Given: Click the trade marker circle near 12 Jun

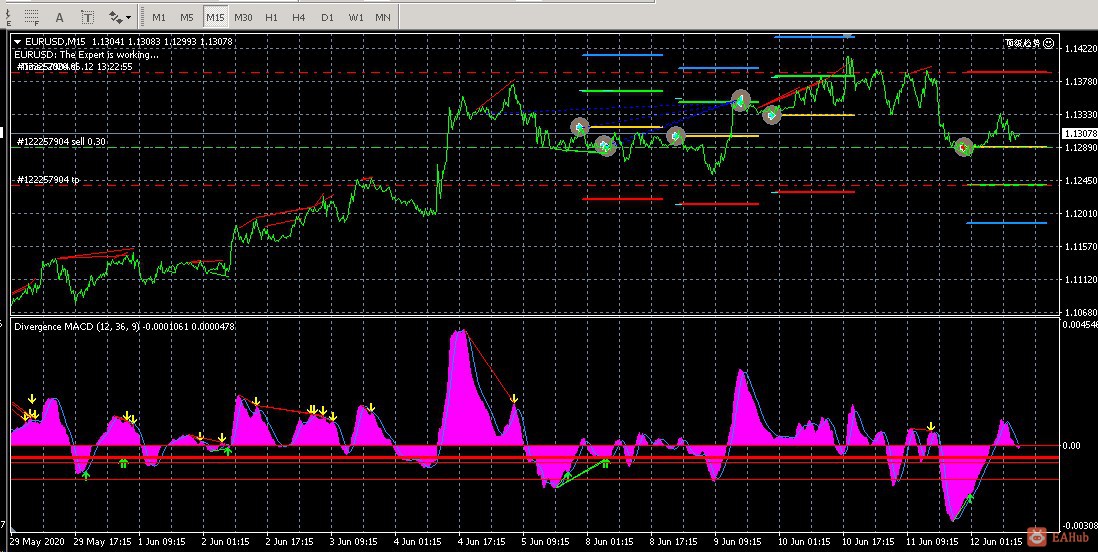Looking at the screenshot, I should [x=964, y=147].
